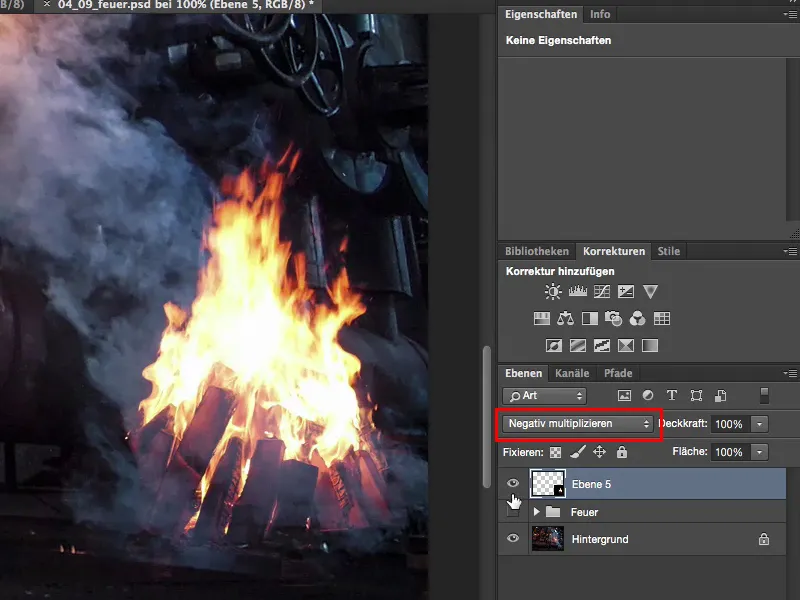Switch to the Kanäle tab
Viewport: 800px width, 600px height.
click(x=572, y=373)
